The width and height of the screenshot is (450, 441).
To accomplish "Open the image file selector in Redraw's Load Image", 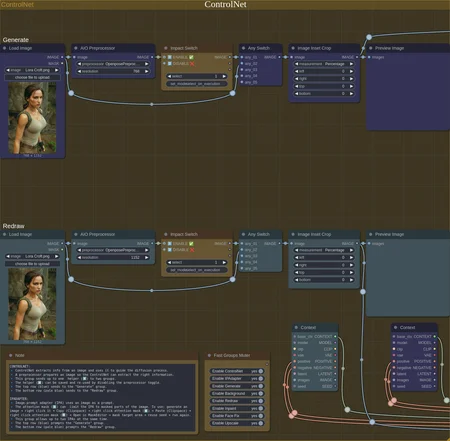I will pyautogui.click(x=32, y=256).
